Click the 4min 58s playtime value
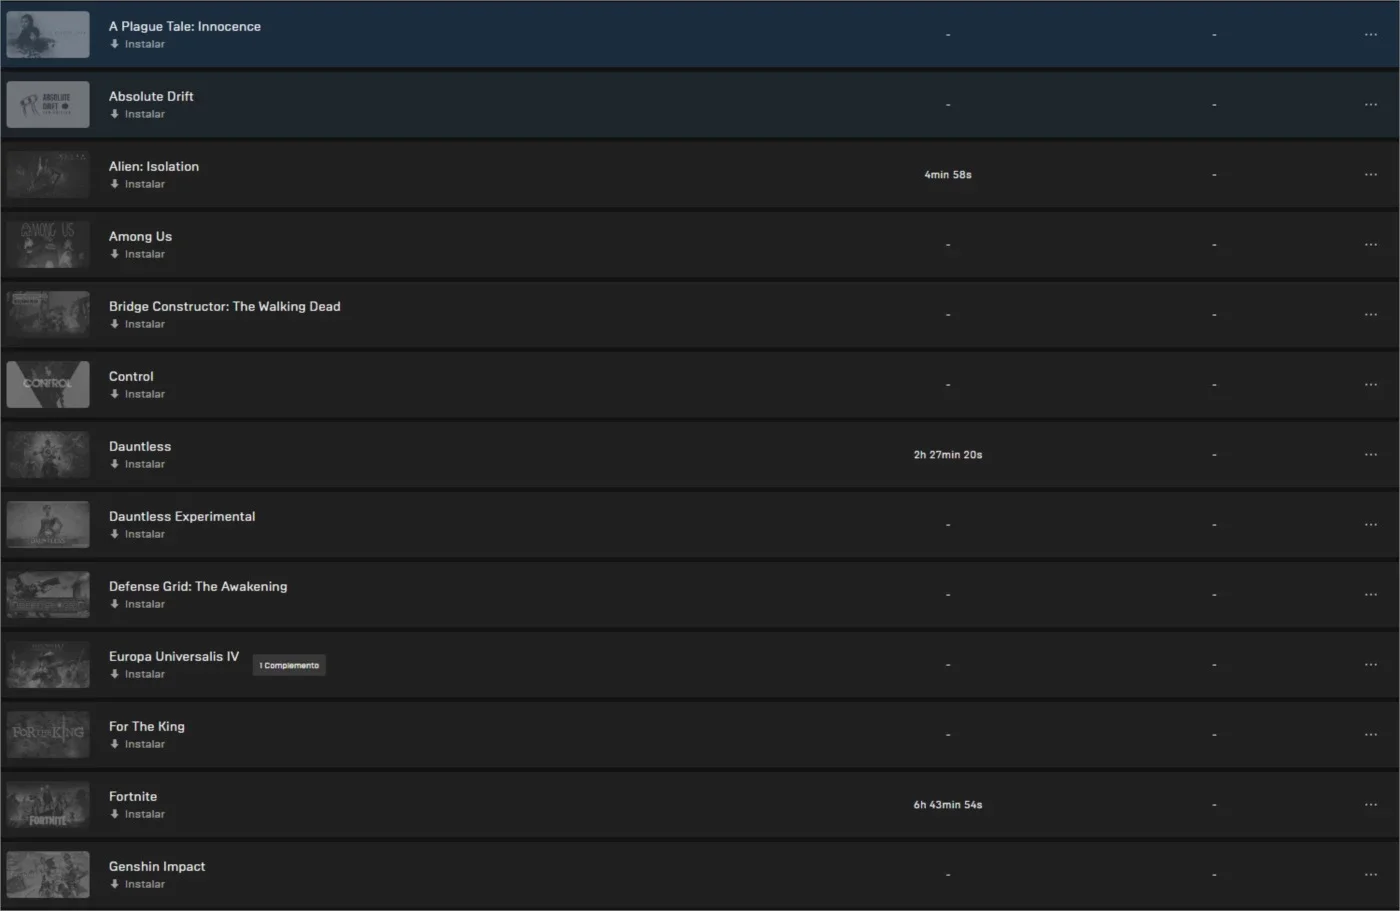 click(x=948, y=175)
